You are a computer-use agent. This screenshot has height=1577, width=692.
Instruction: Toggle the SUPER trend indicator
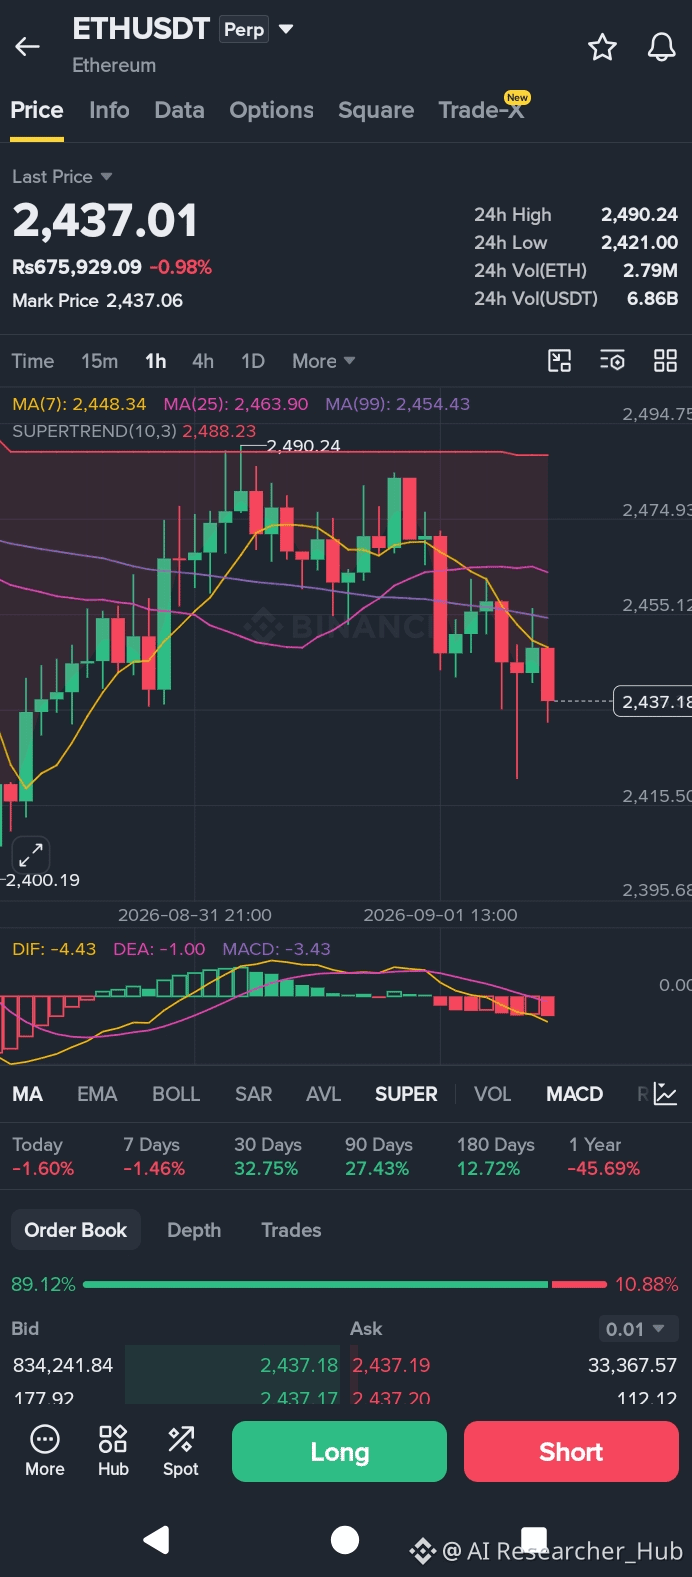pyautogui.click(x=406, y=1094)
